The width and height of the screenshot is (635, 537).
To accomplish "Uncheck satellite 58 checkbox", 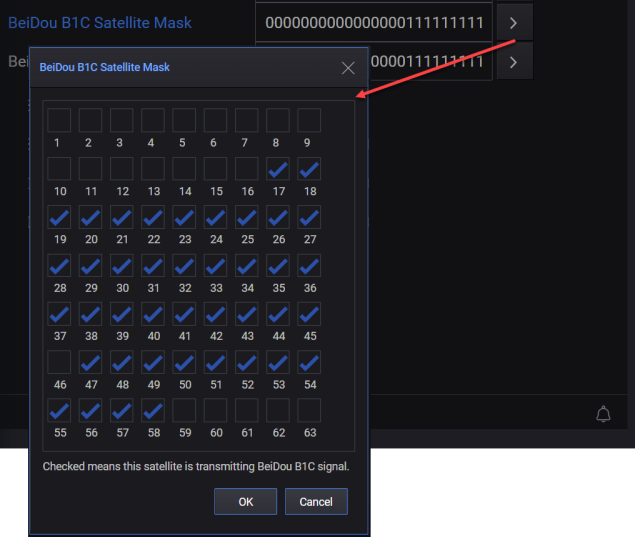I will 153,410.
